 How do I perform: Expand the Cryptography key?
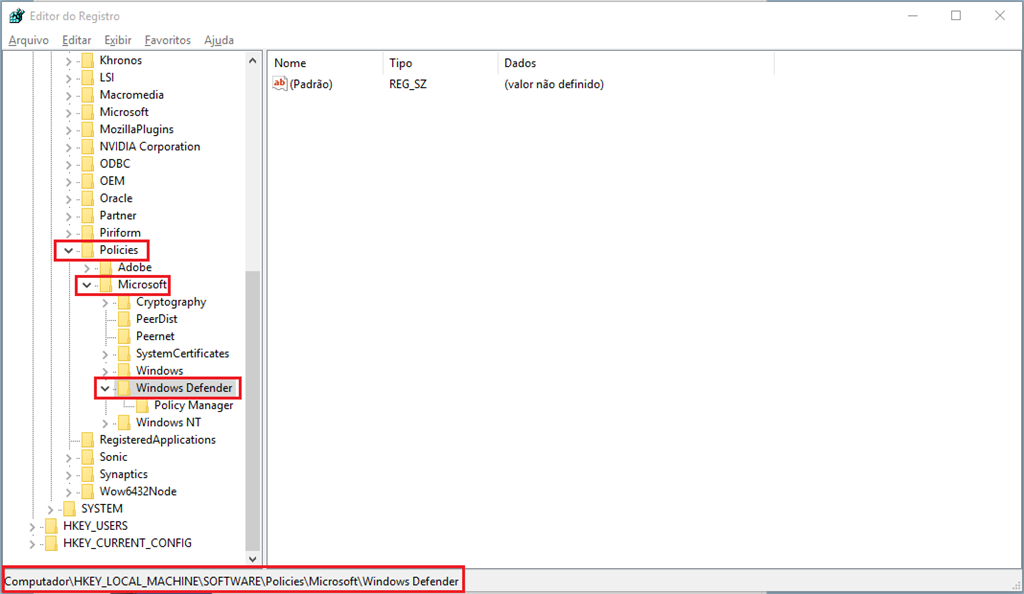coord(104,302)
